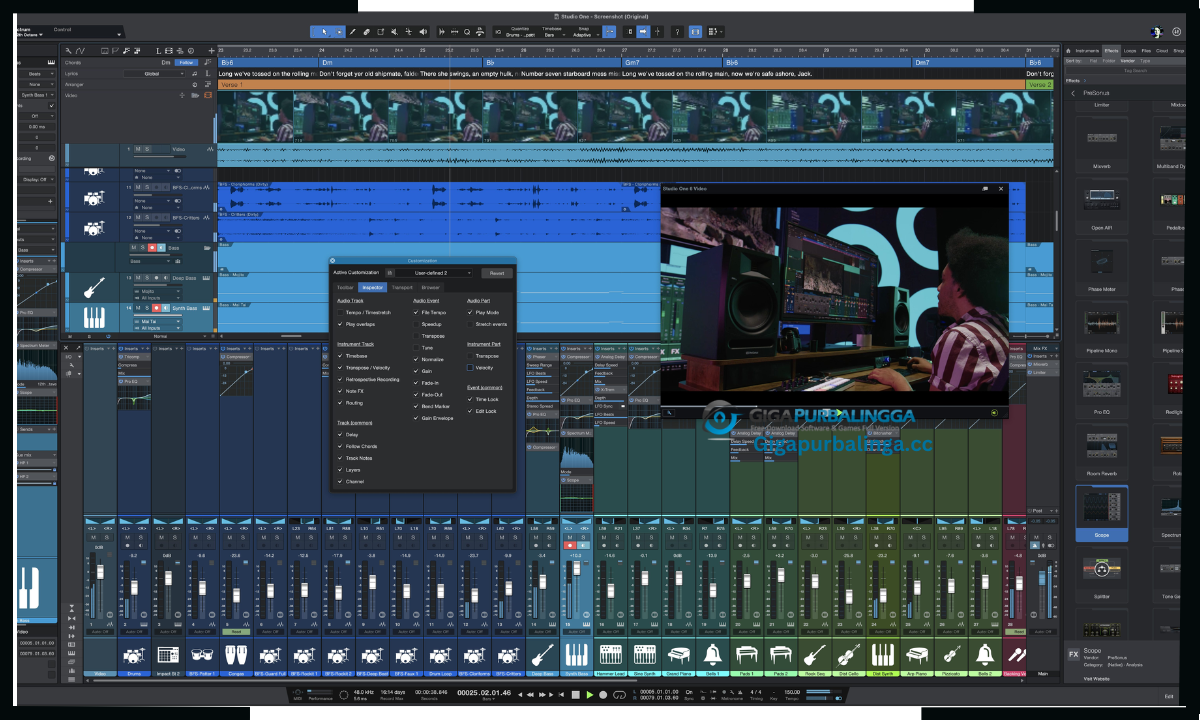Adjust the Drums channel volume fader
Image resolution: width=1200 pixels, height=720 pixels.
coord(133,590)
